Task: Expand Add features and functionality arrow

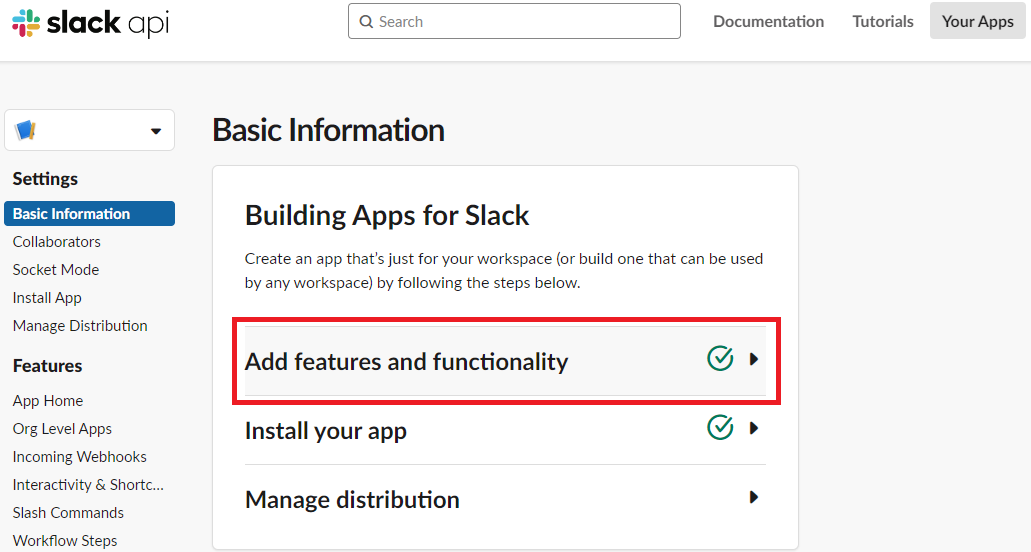Action: (754, 359)
